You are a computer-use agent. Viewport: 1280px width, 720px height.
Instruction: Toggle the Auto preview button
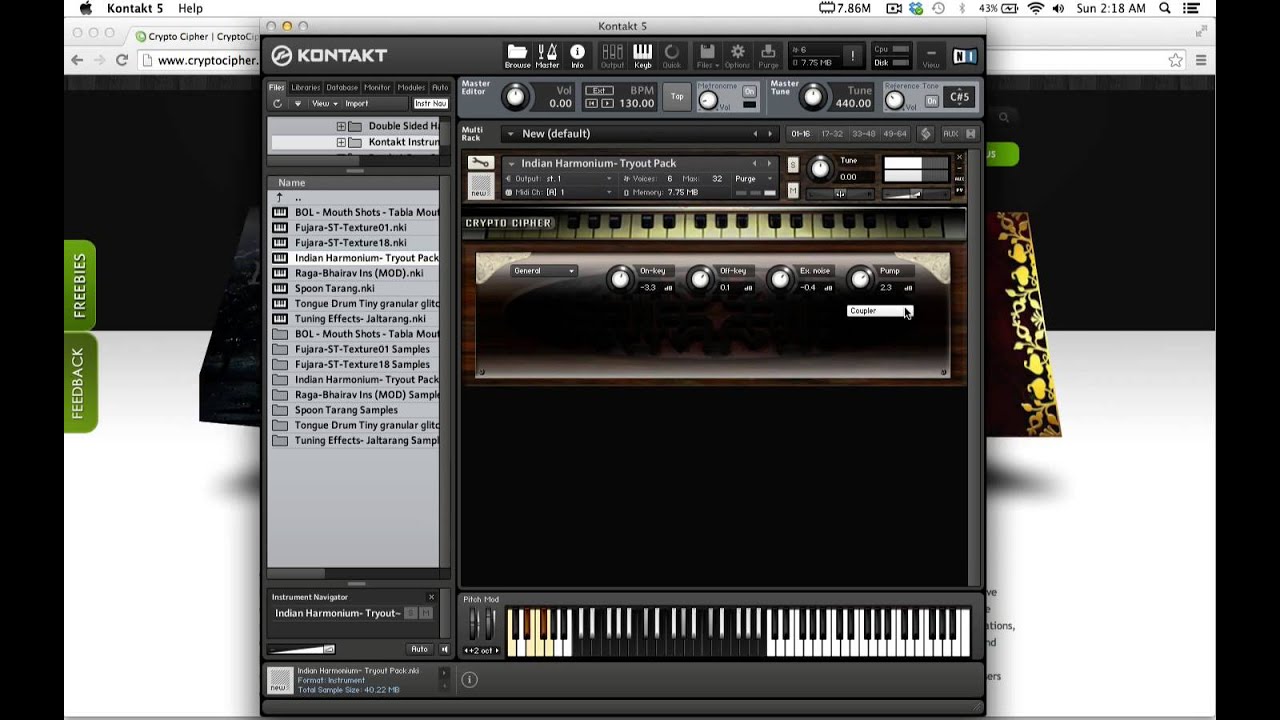pyautogui.click(x=420, y=649)
